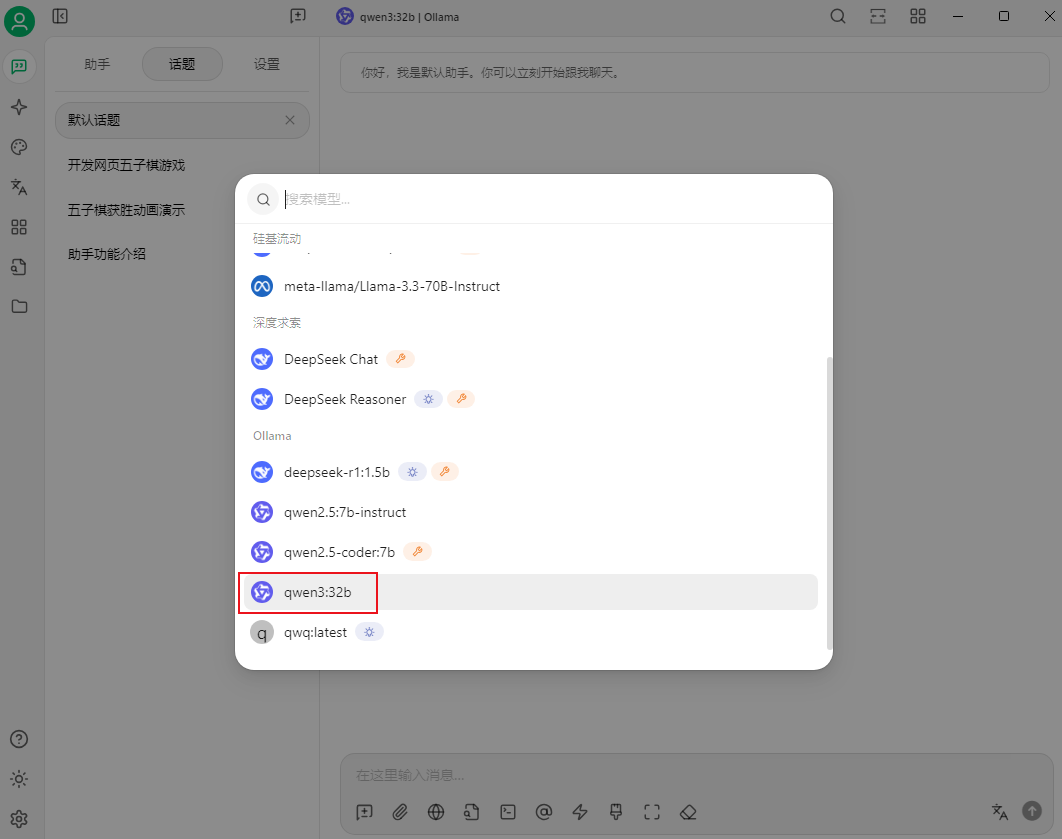Select the qwen2.5:7b-instruct model
Screen dimensions: 1062x839
point(530,512)
